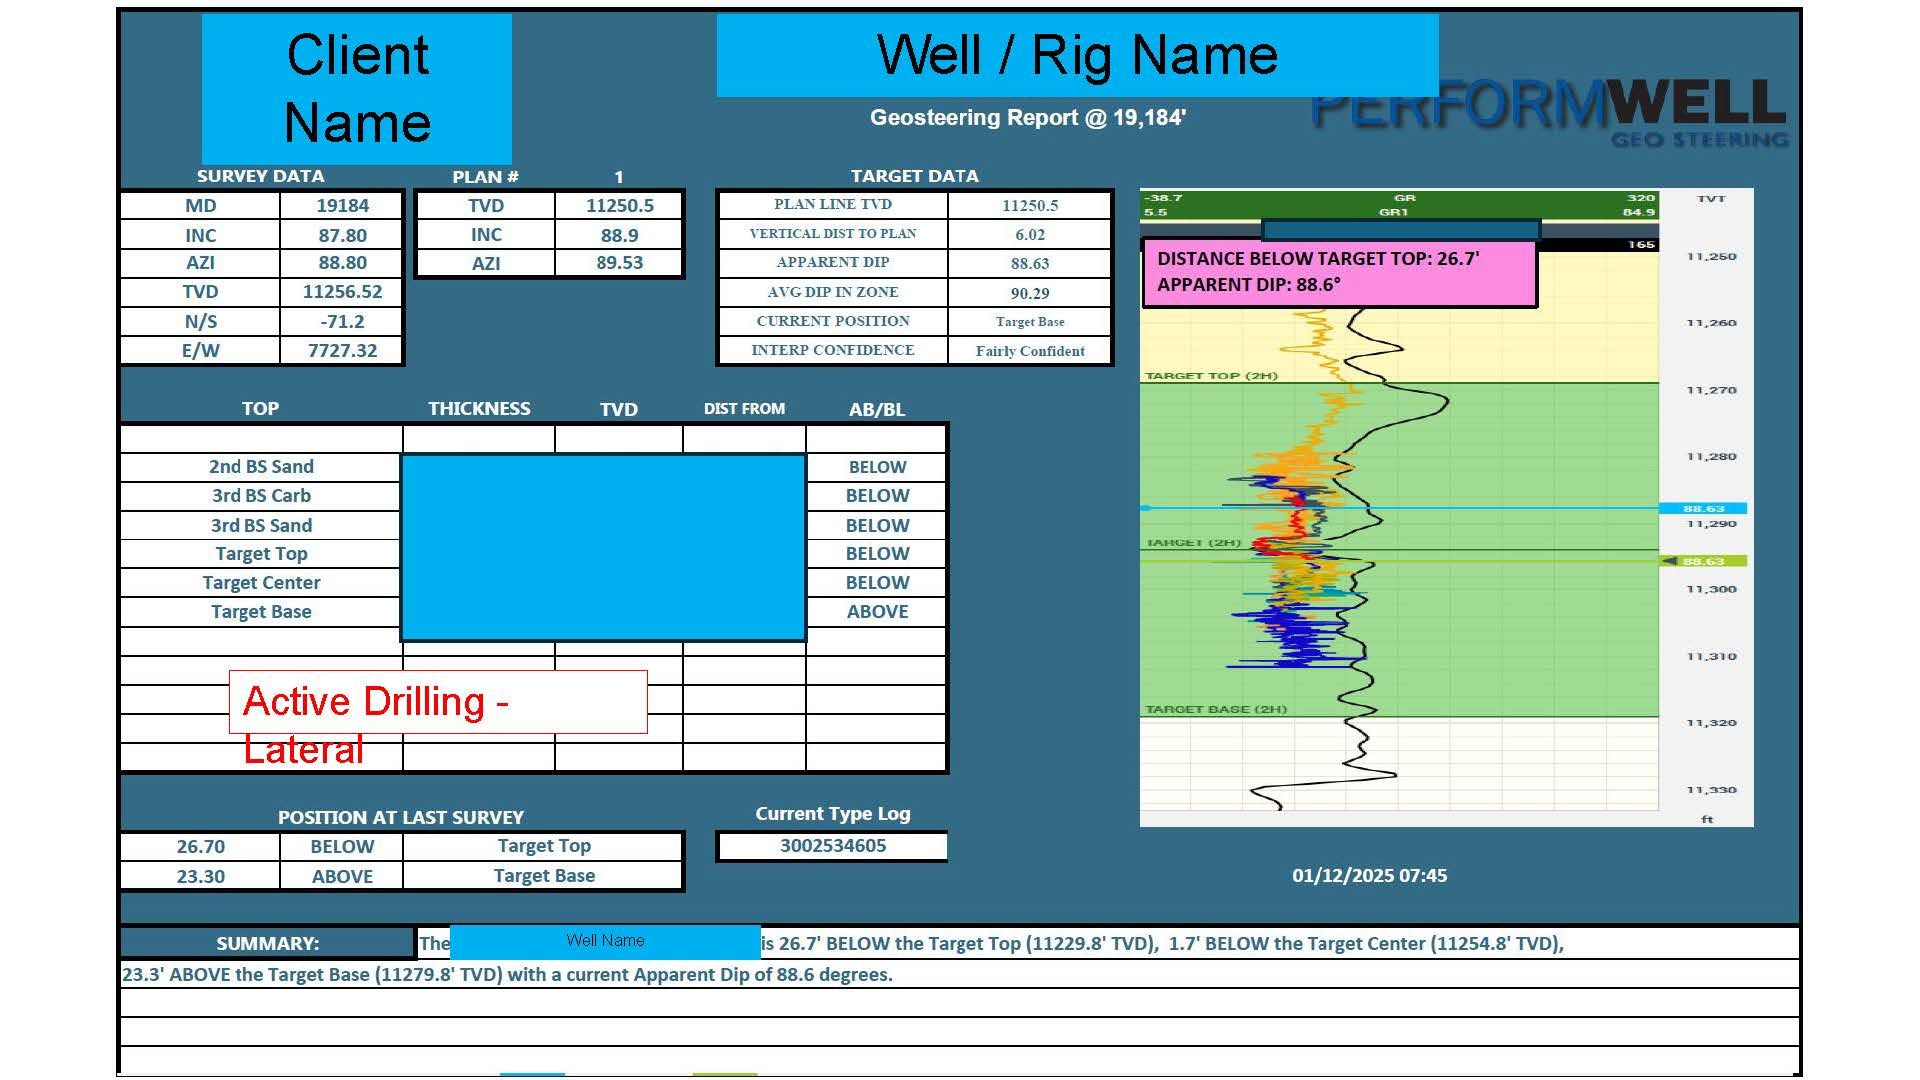The image size is (1920, 1080).
Task: Click the GR track header label
Action: 1404,198
